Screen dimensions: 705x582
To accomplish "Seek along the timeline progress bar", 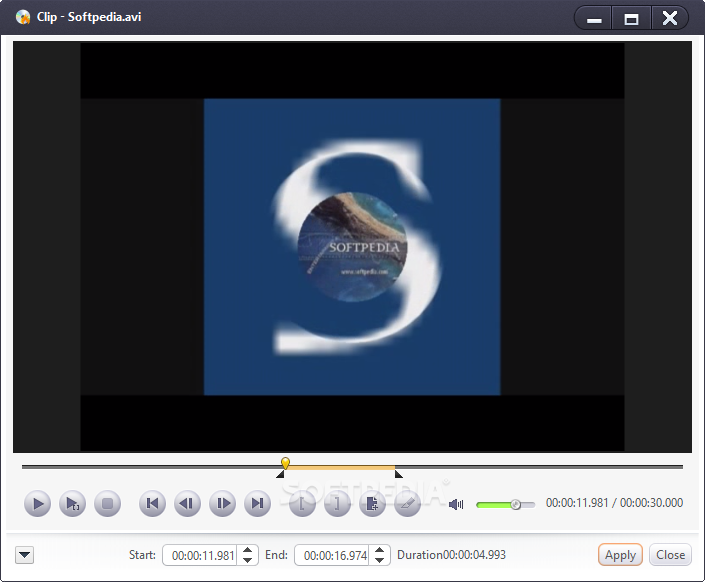I will click(352, 467).
